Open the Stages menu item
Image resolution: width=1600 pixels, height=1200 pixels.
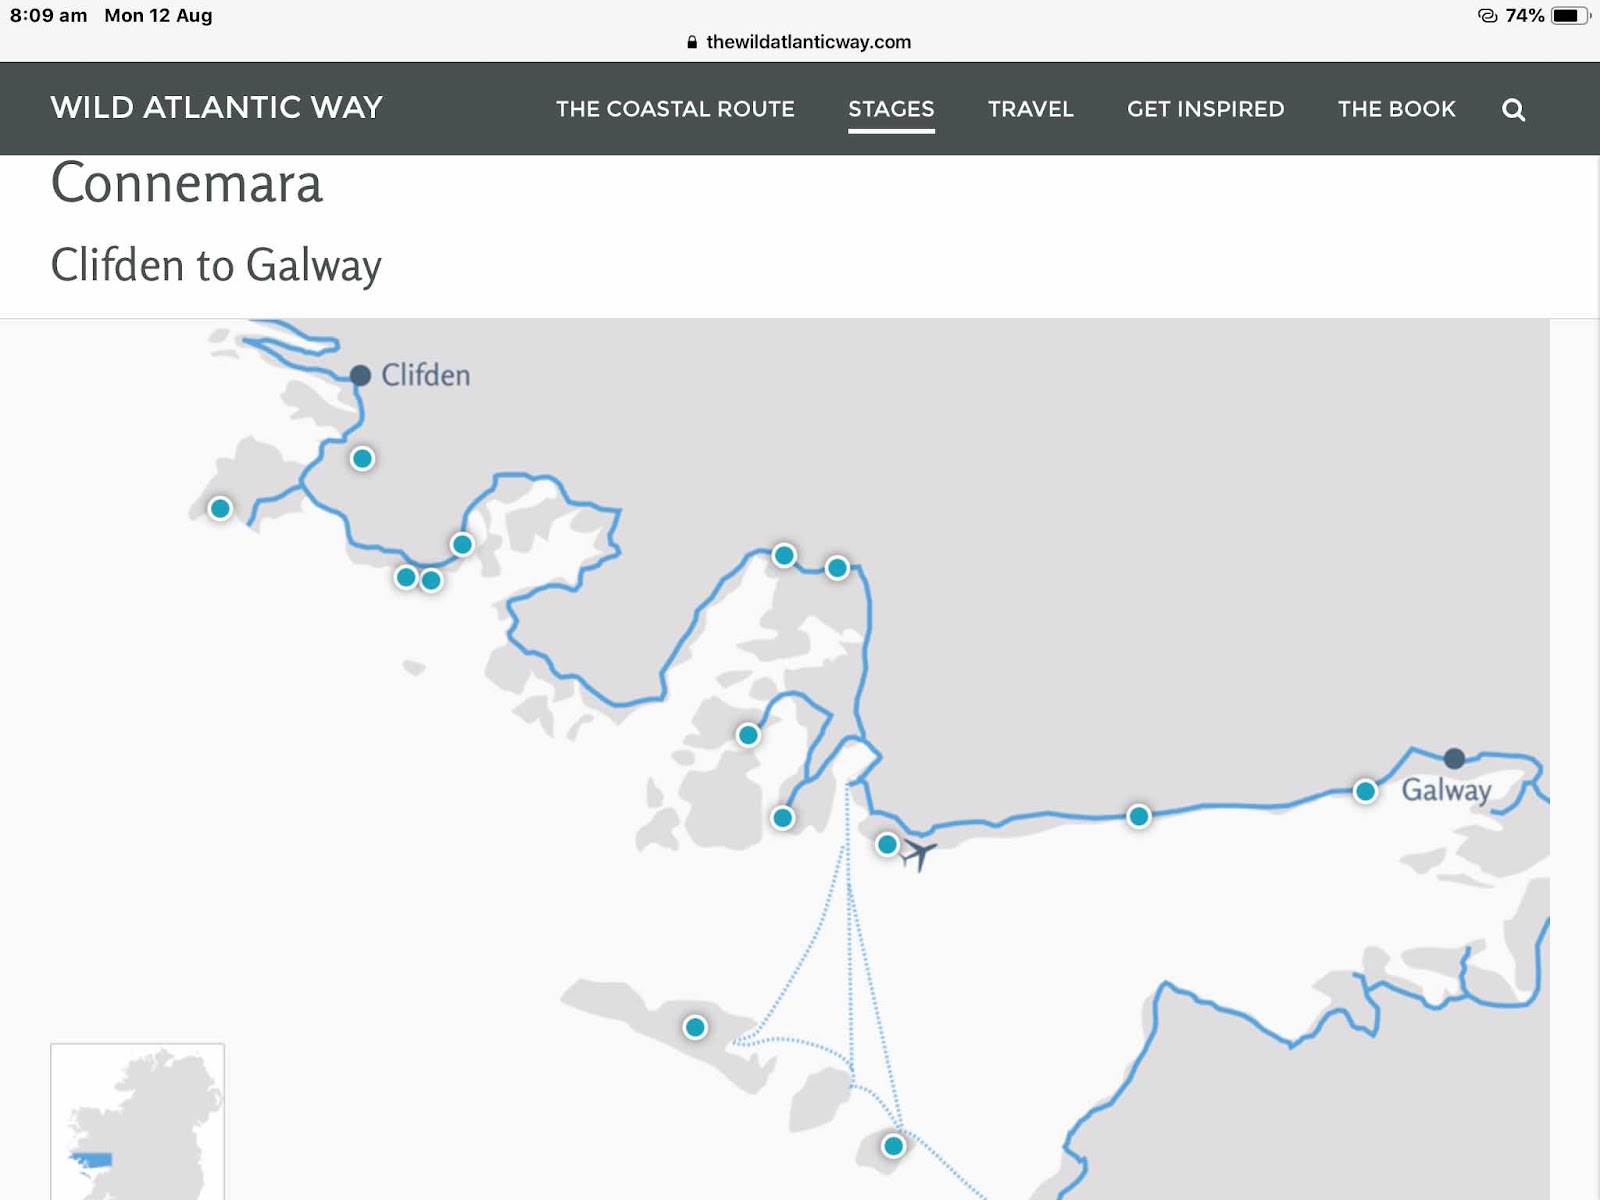891,109
